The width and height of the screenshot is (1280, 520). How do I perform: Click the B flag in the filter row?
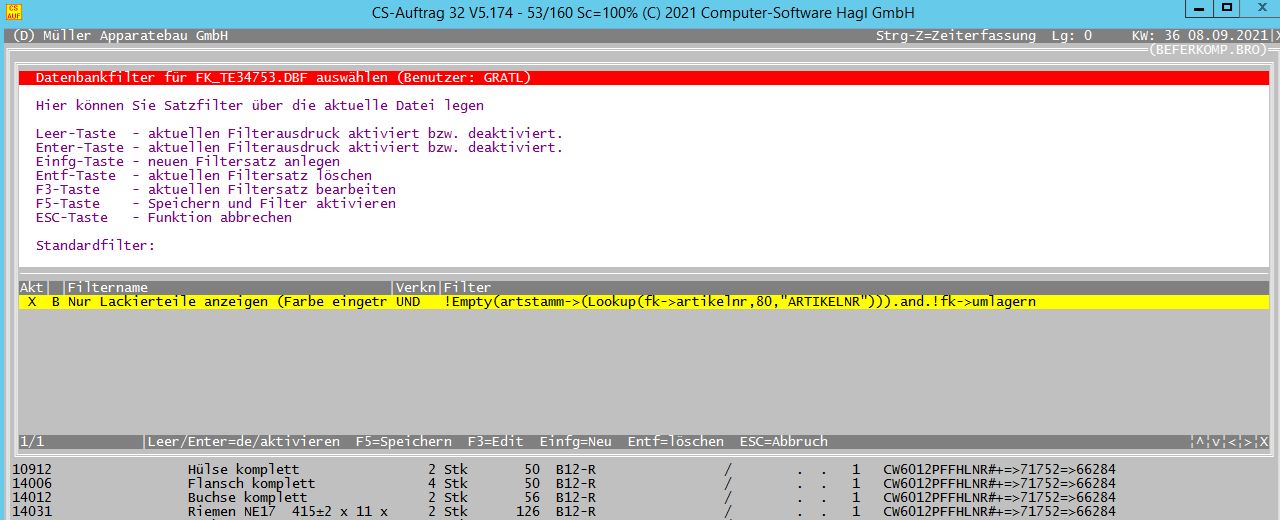[x=56, y=301]
